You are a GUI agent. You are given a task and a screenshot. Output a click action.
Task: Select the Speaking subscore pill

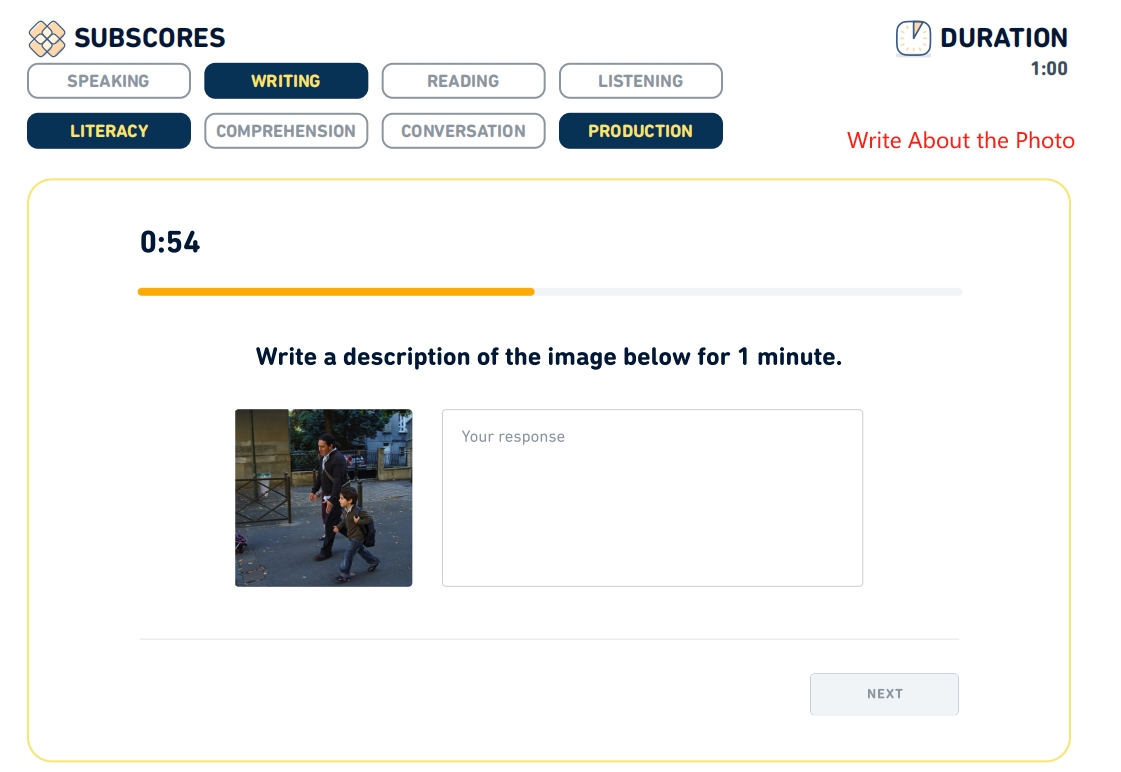click(109, 81)
